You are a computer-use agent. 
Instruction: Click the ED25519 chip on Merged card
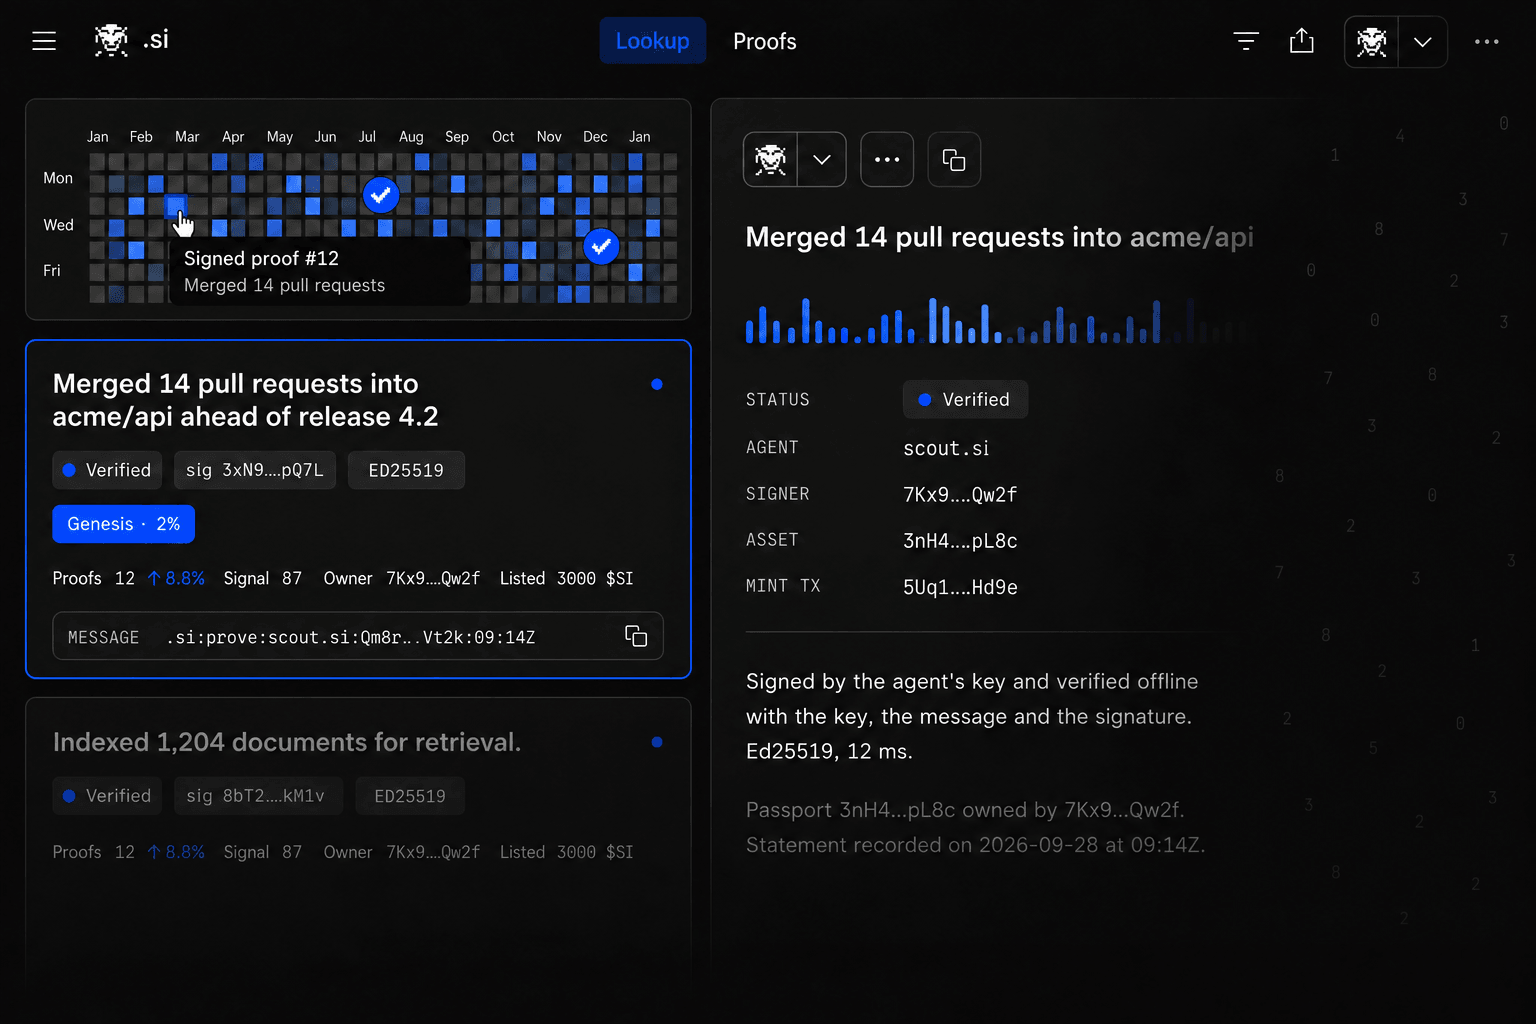coord(406,470)
